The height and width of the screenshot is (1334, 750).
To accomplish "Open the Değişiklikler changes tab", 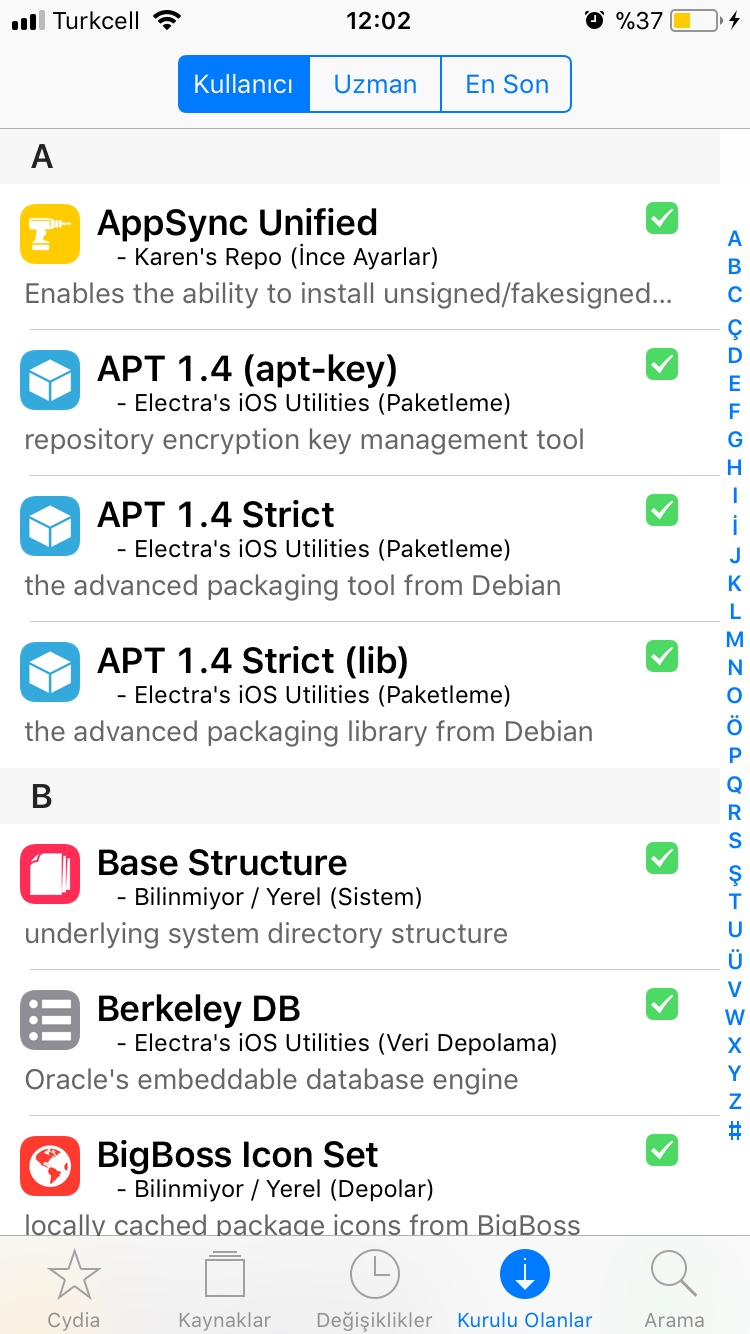I will [374, 1290].
